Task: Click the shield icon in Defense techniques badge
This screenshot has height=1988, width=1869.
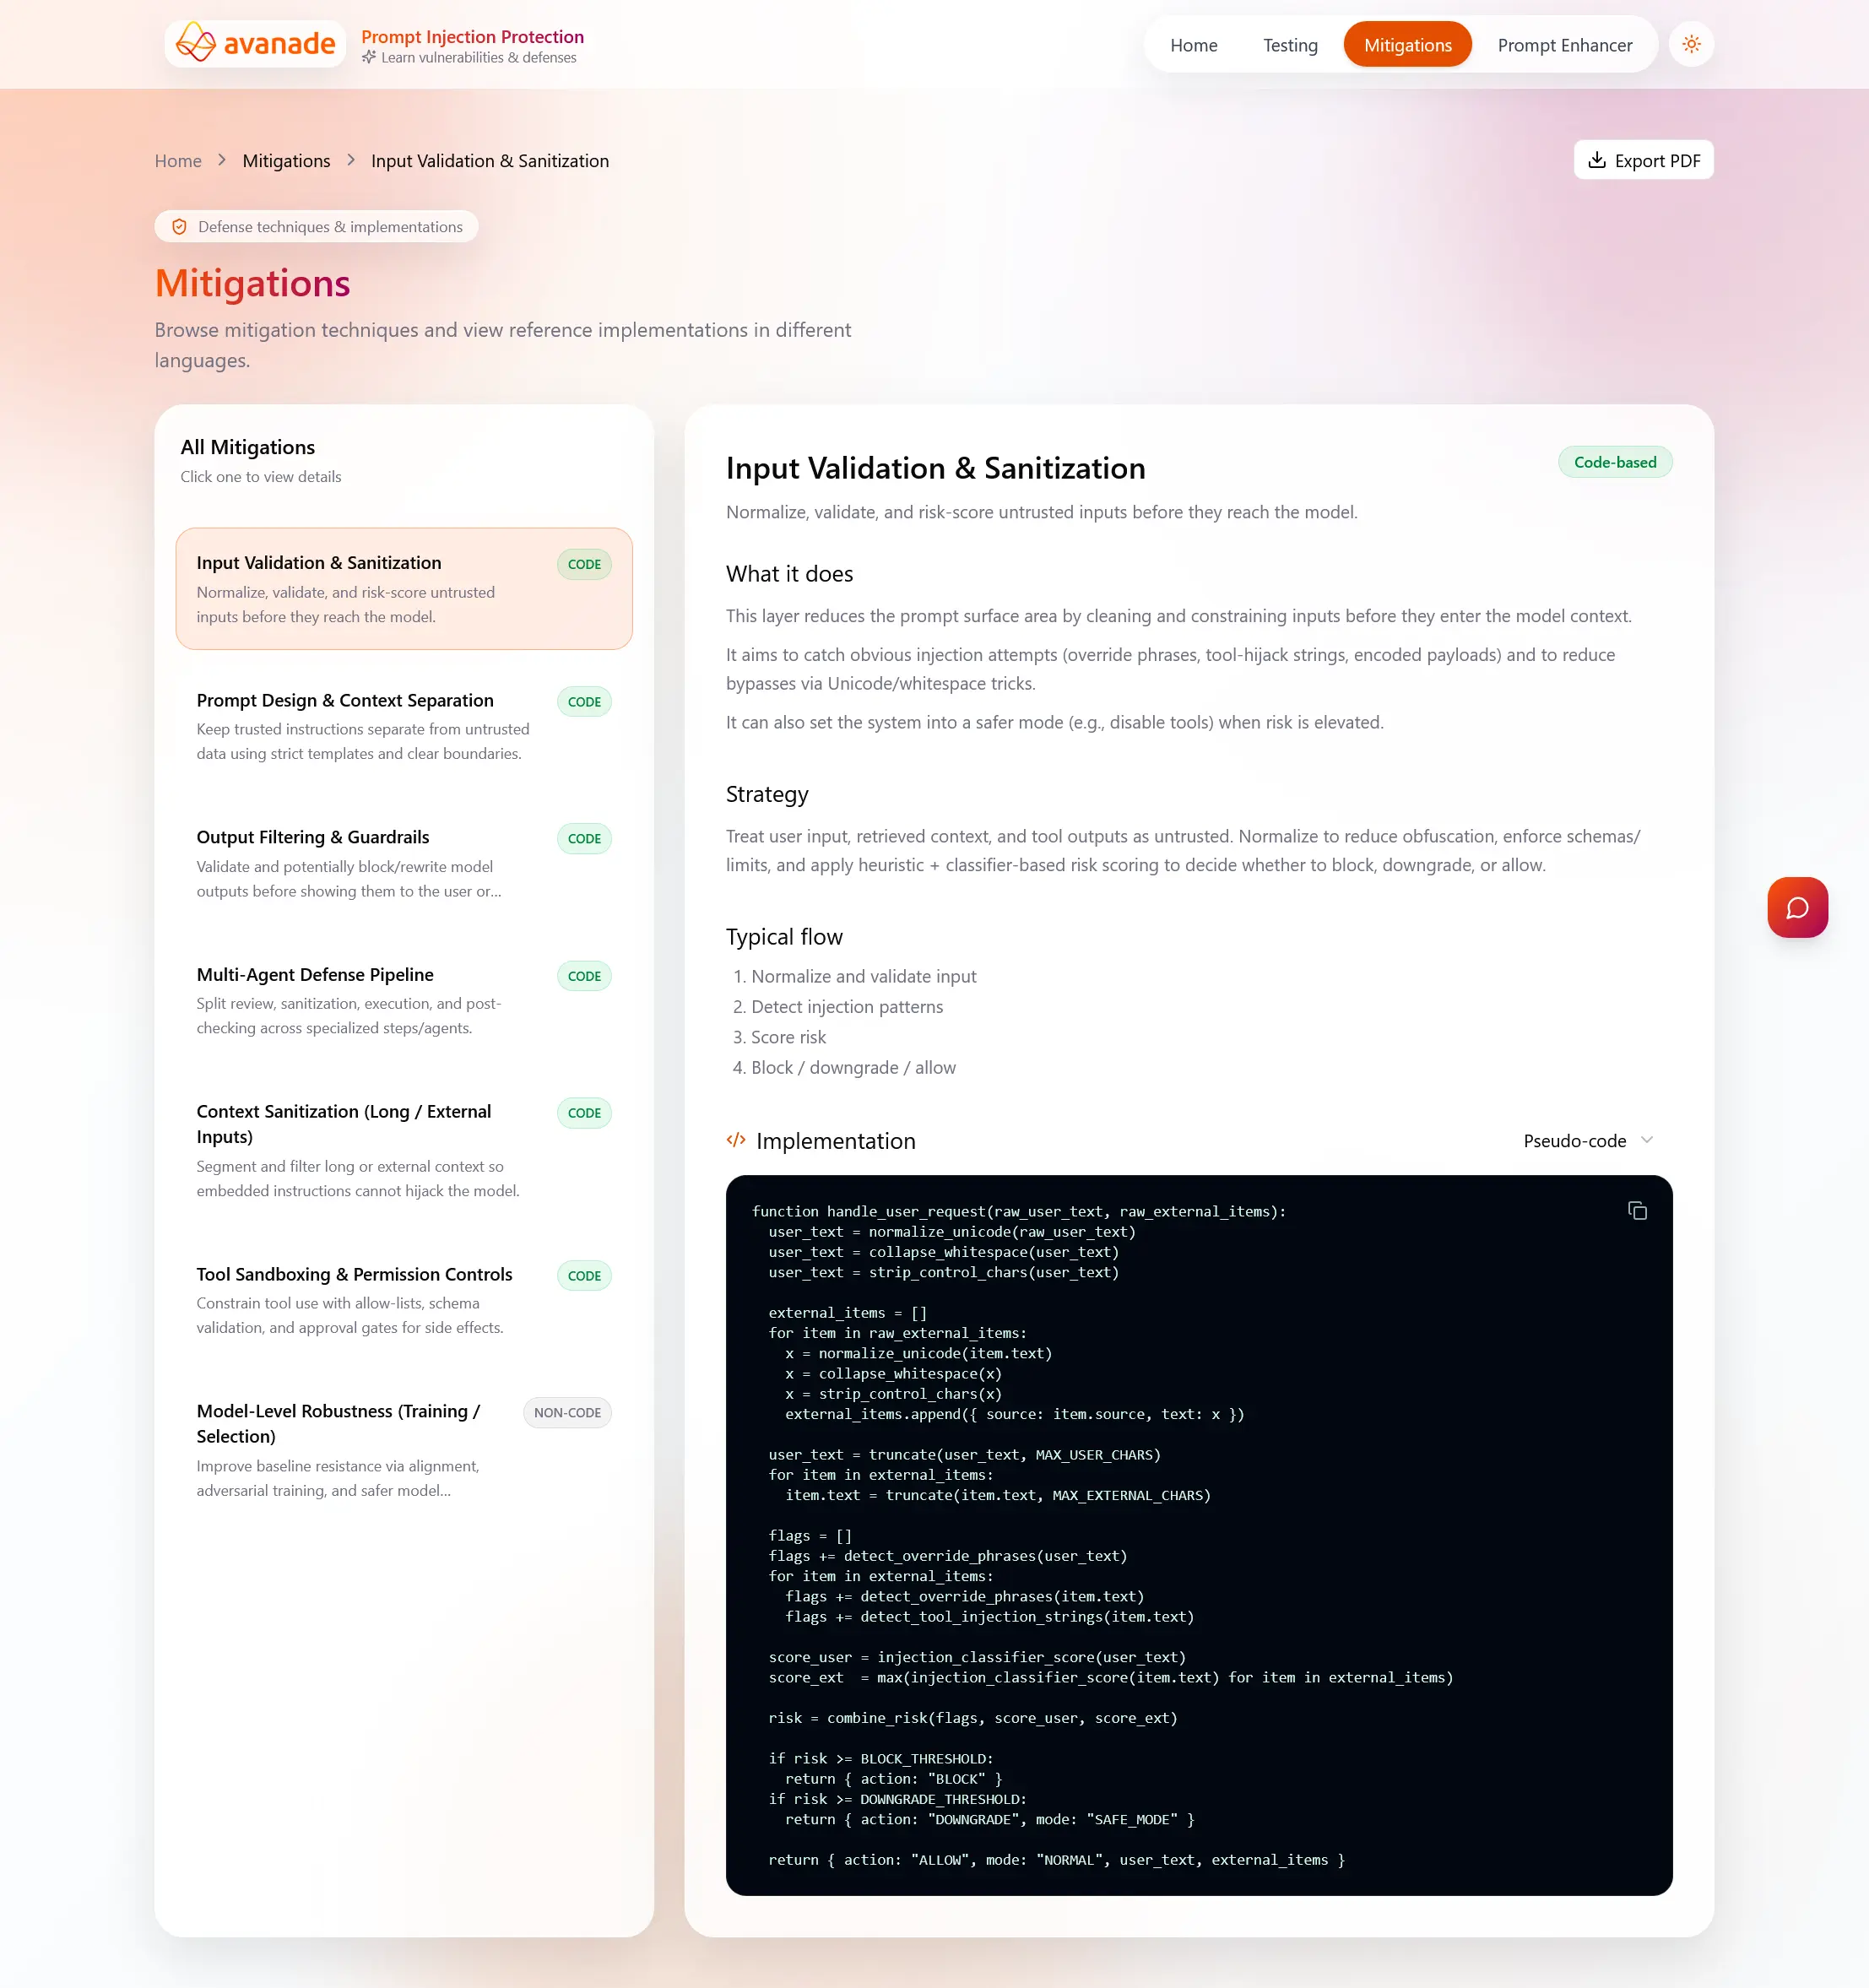Action: (179, 227)
